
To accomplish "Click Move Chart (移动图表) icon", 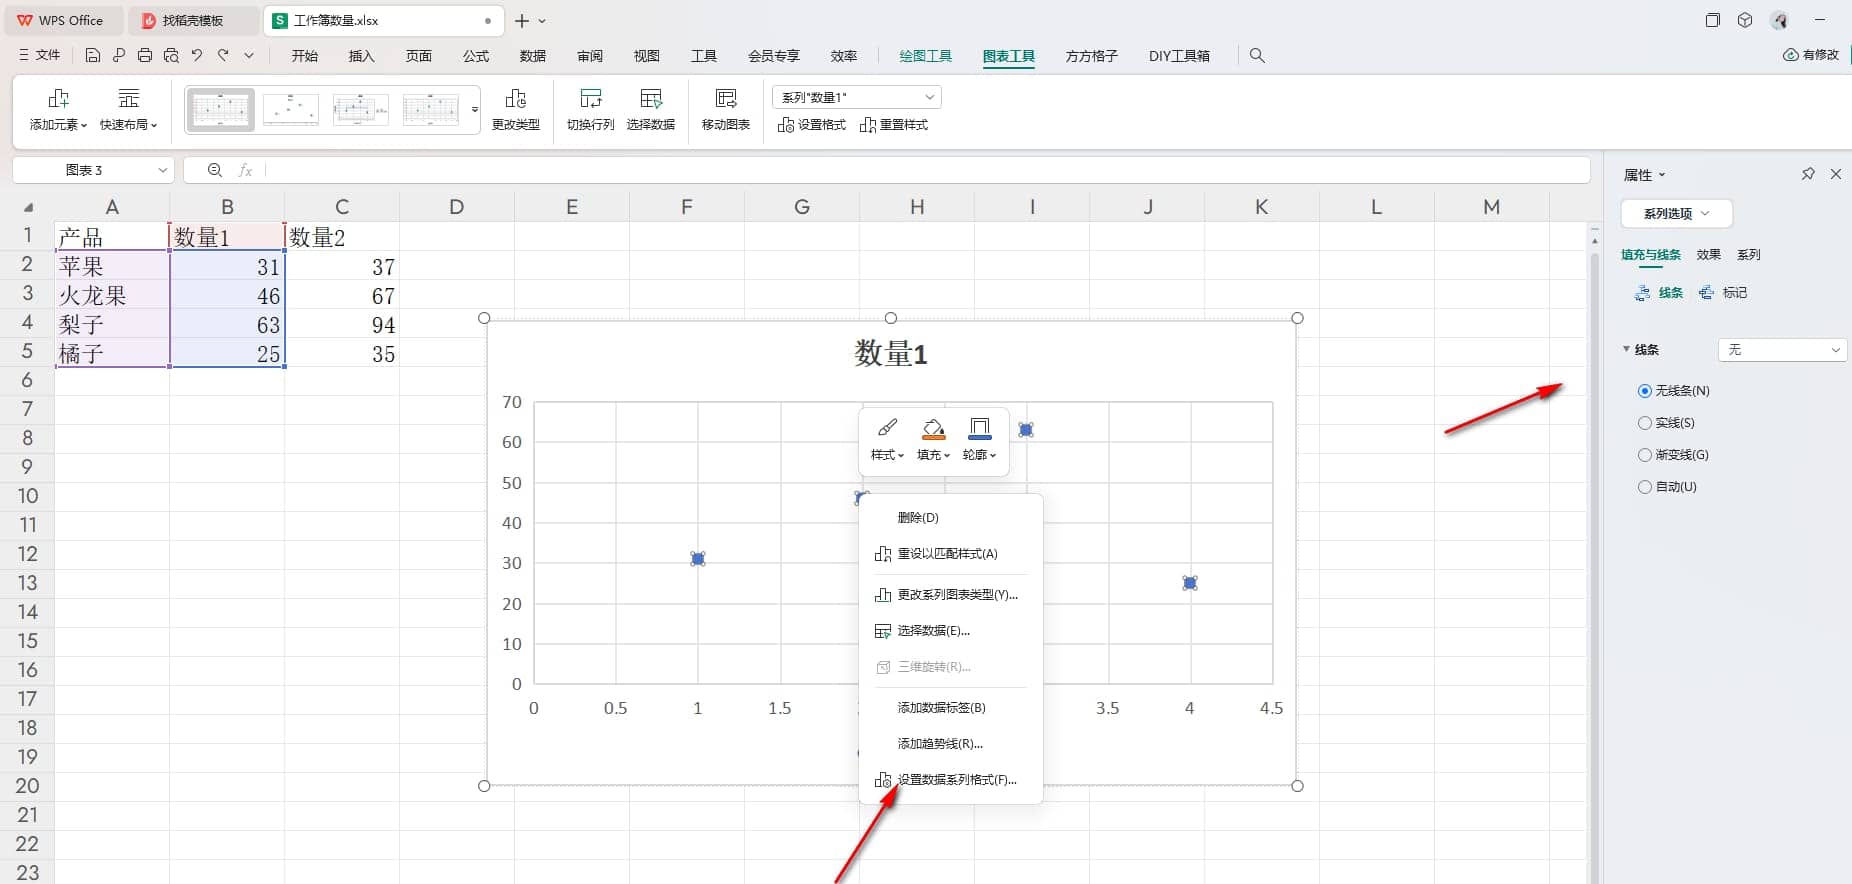I will point(726,98).
